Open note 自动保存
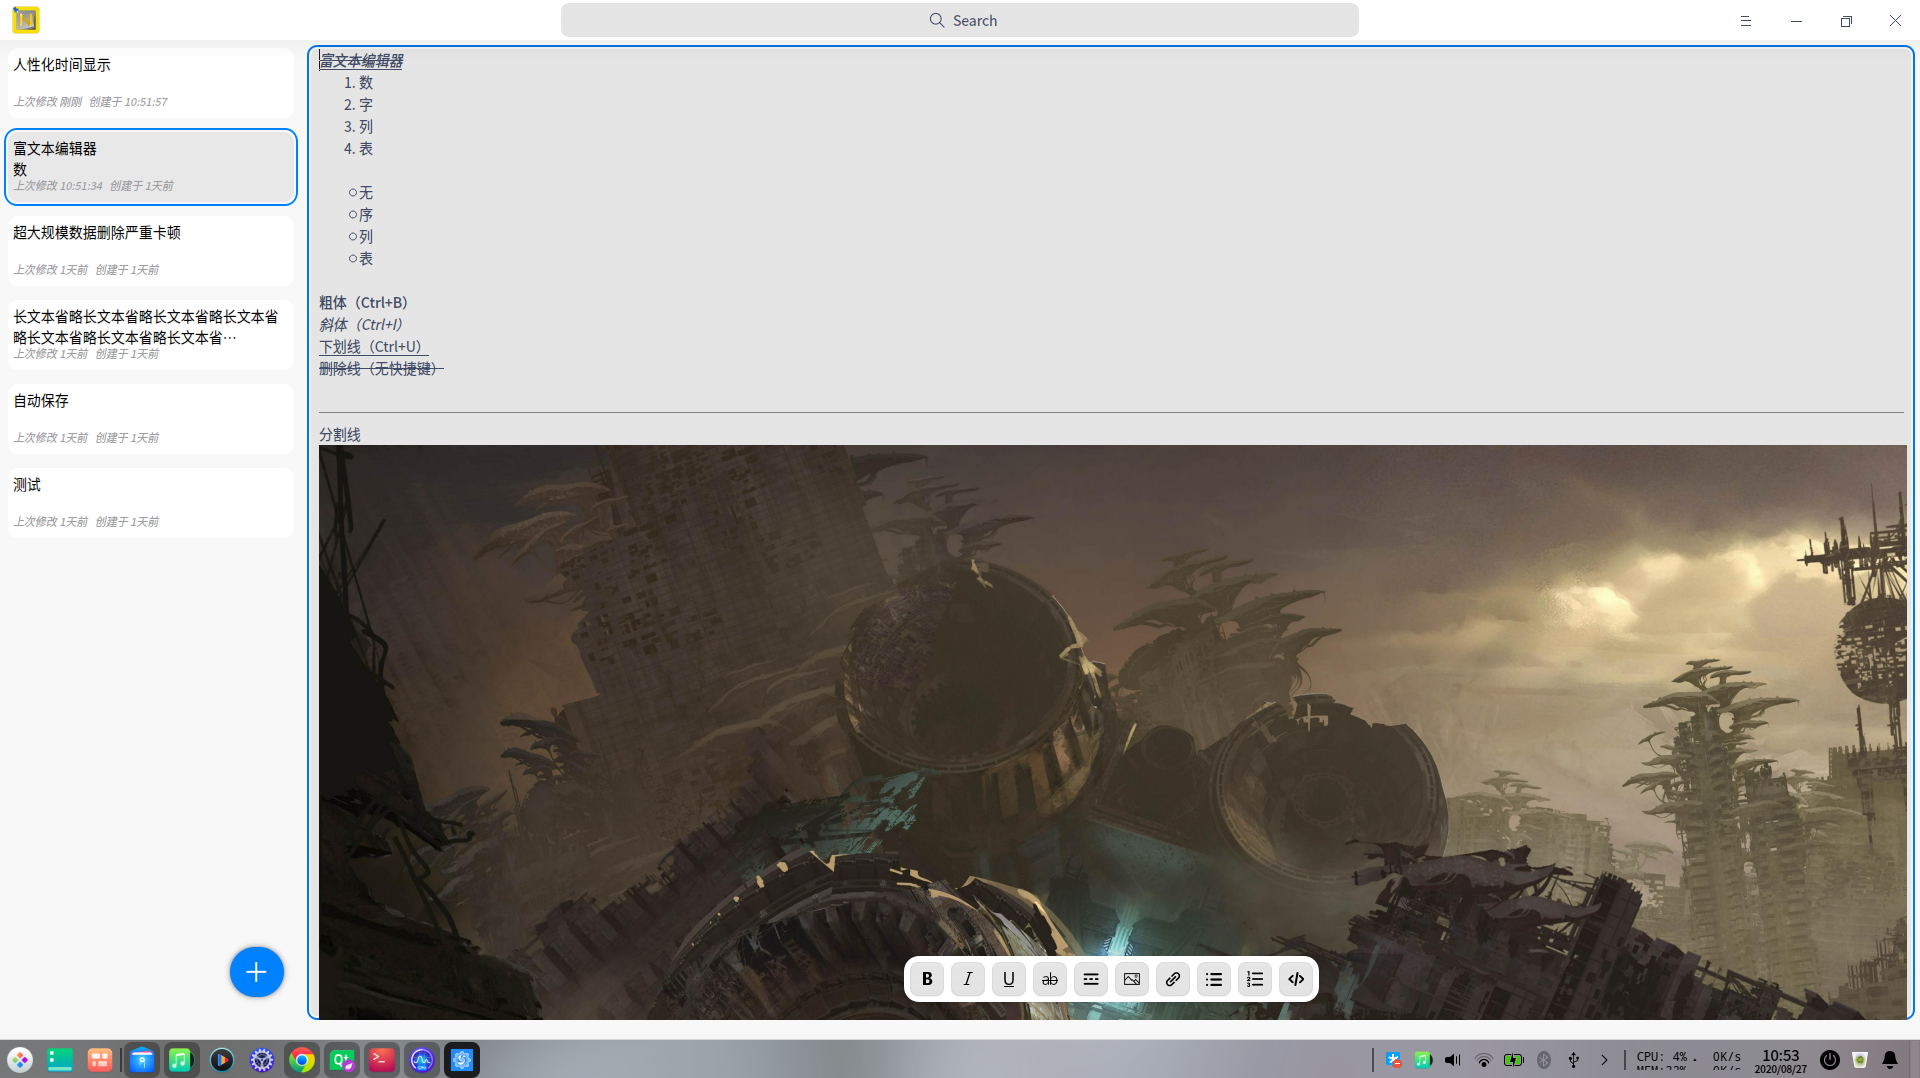 click(x=151, y=419)
